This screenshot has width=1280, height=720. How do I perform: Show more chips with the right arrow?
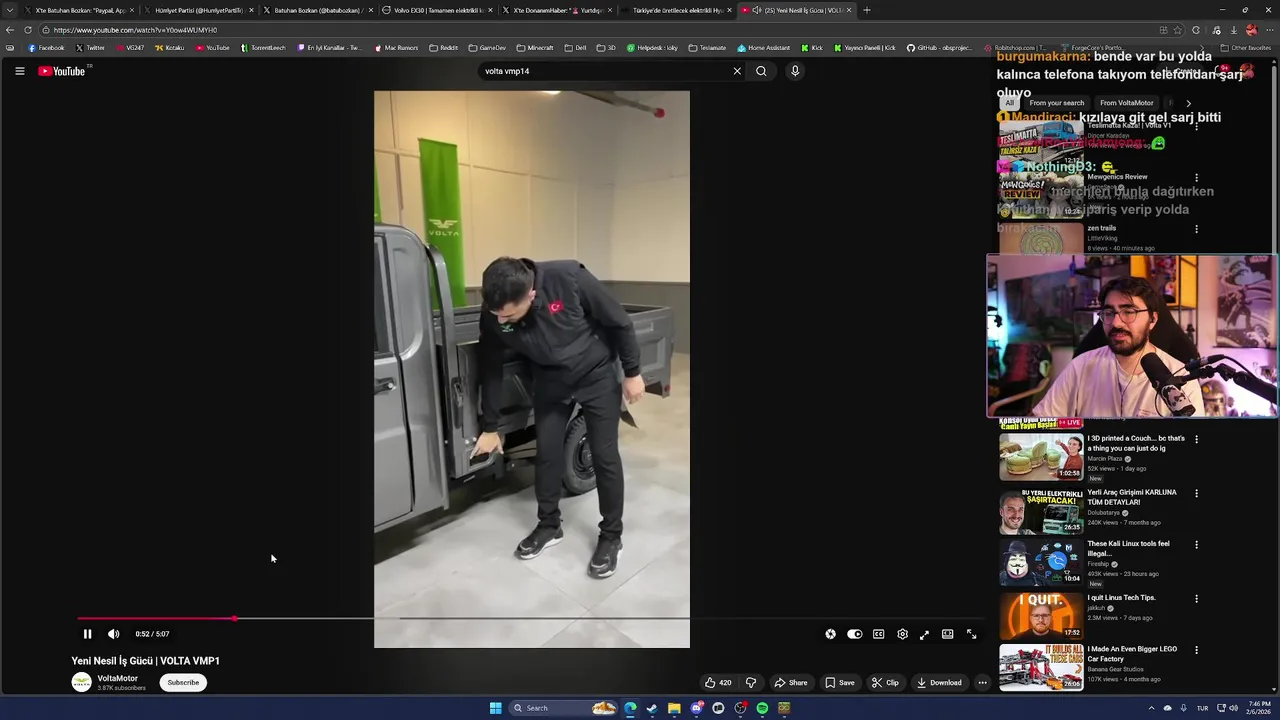[x=1188, y=103]
